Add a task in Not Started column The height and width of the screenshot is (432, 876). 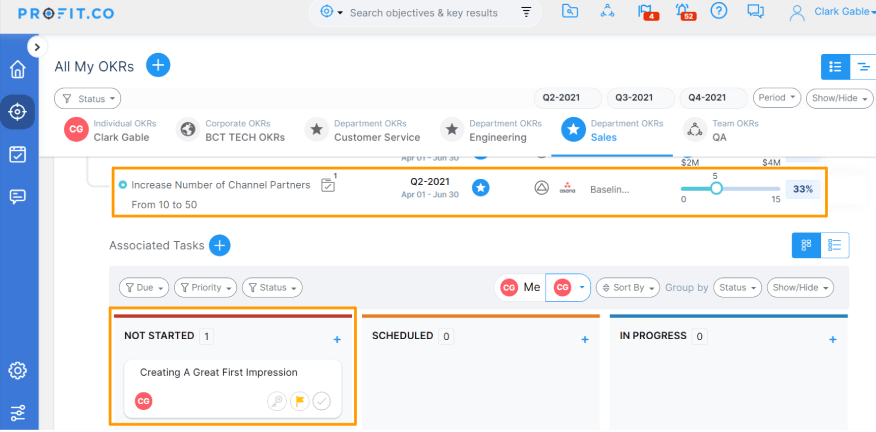click(337, 339)
